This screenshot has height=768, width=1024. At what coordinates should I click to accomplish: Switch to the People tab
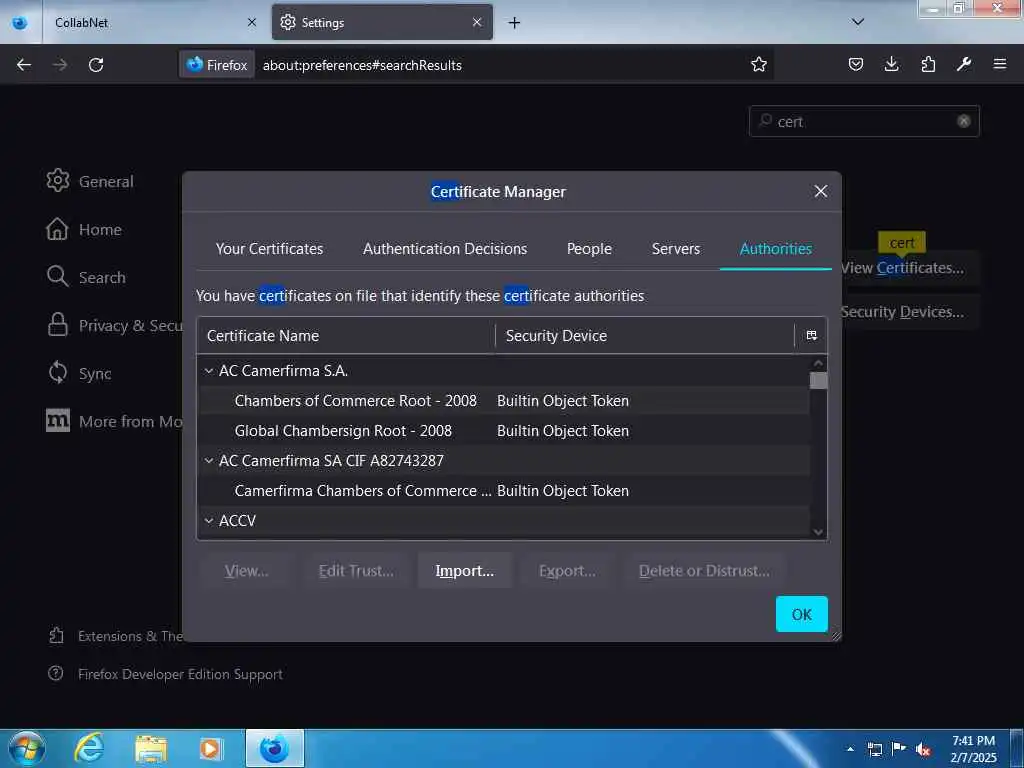(589, 248)
